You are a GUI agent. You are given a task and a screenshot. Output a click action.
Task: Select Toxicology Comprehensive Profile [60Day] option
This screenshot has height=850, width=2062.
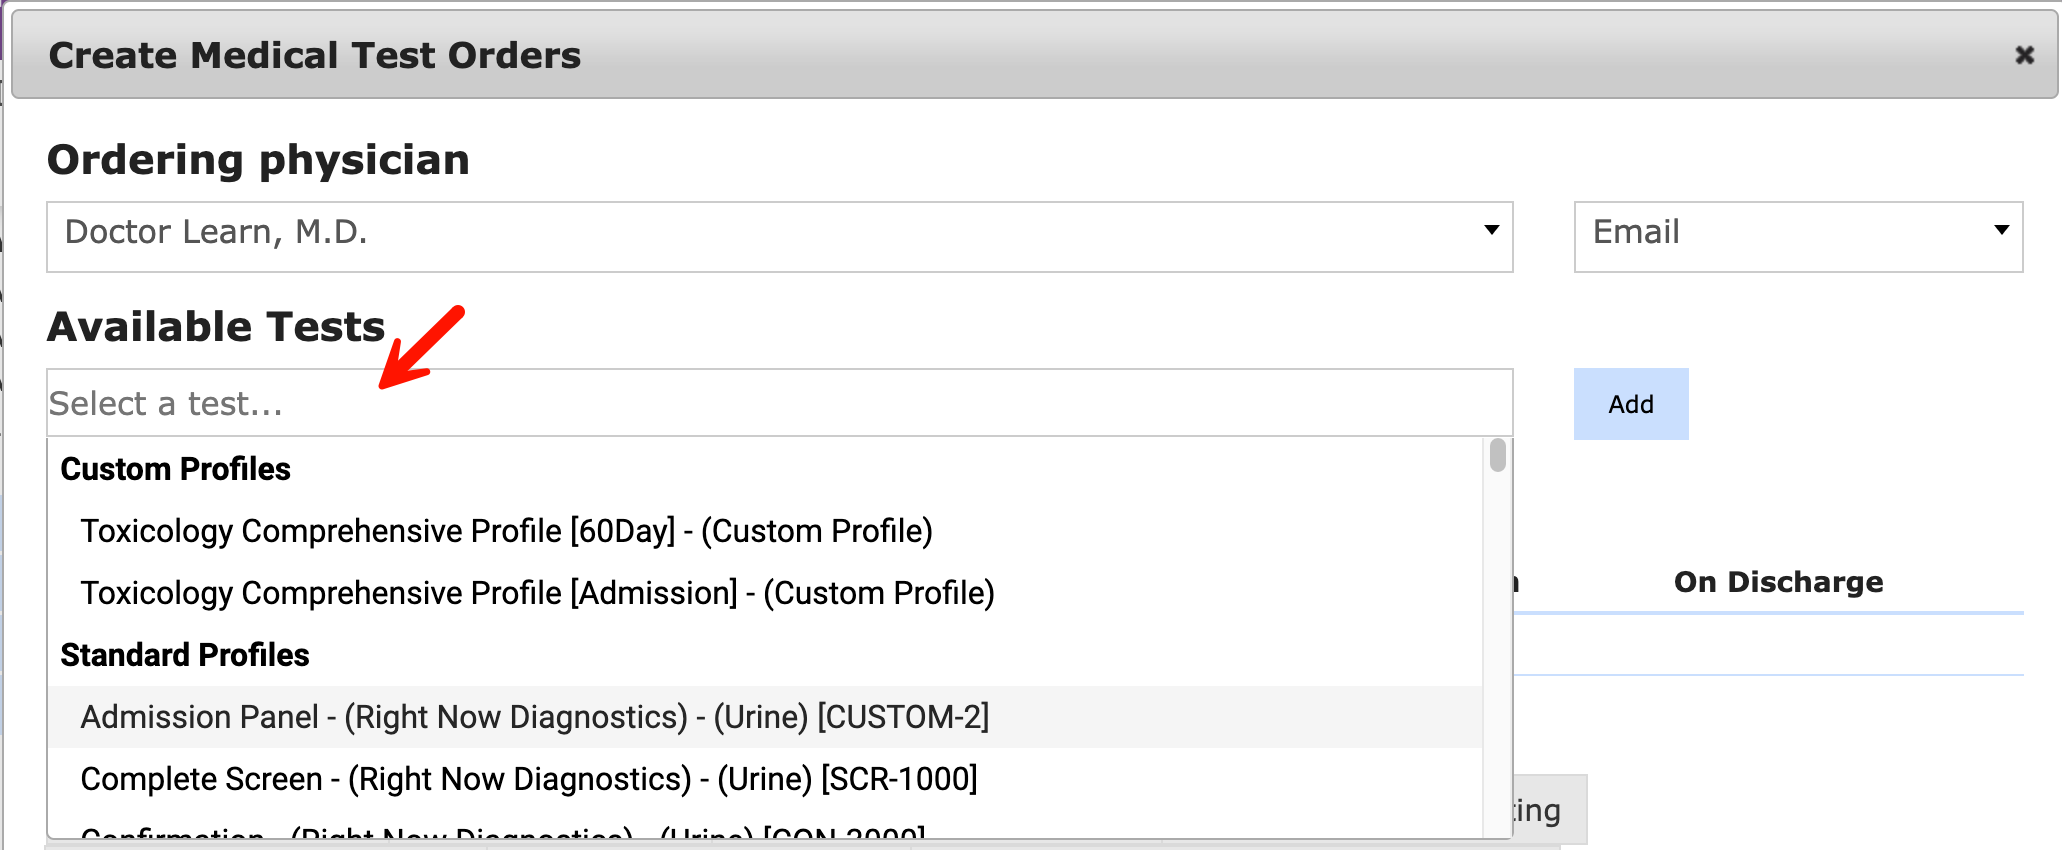tap(506, 531)
